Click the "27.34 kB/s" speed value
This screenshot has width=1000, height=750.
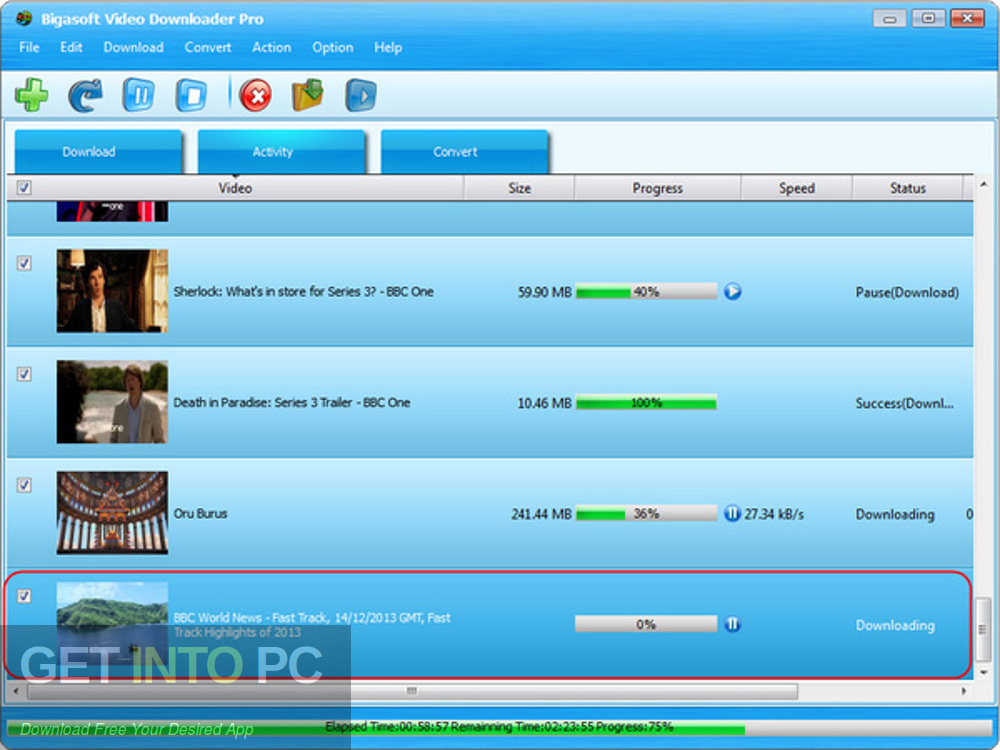tap(774, 514)
